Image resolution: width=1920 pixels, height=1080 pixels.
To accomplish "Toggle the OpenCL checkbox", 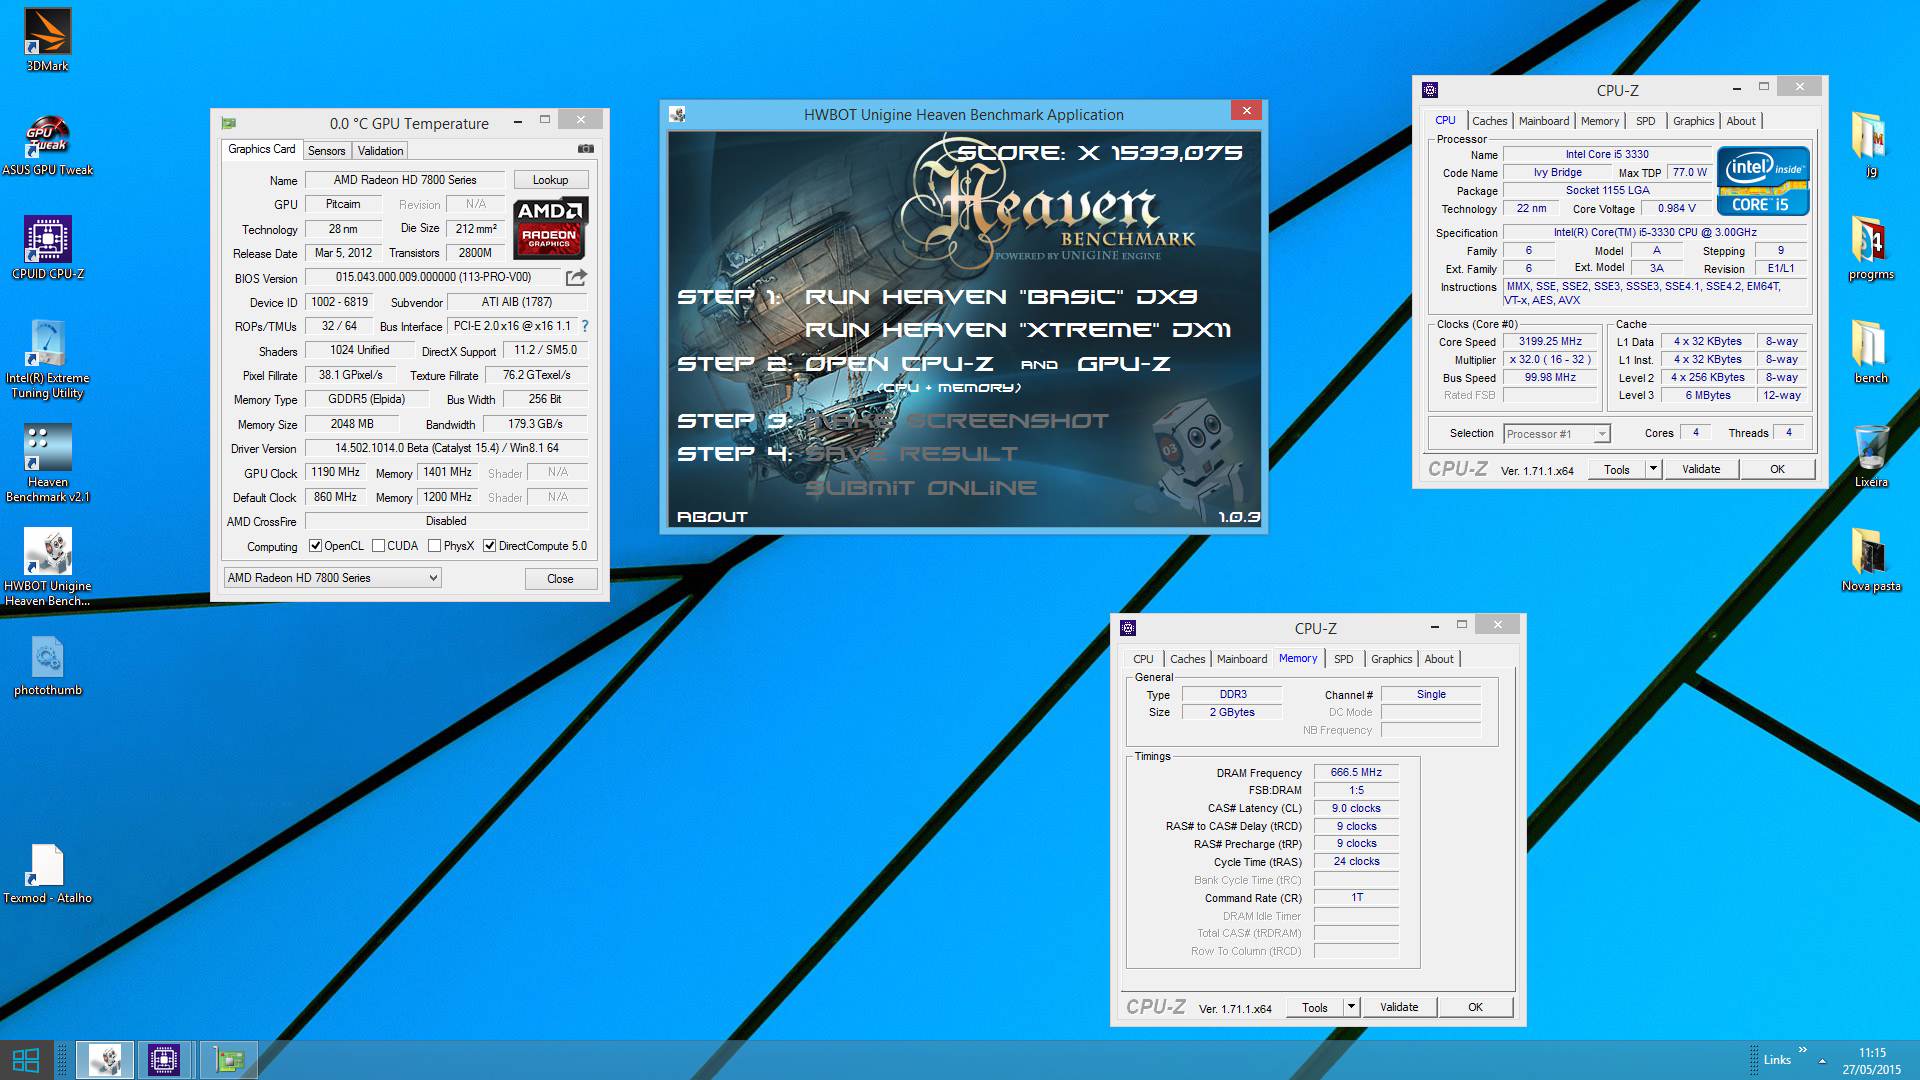I will tap(316, 546).
